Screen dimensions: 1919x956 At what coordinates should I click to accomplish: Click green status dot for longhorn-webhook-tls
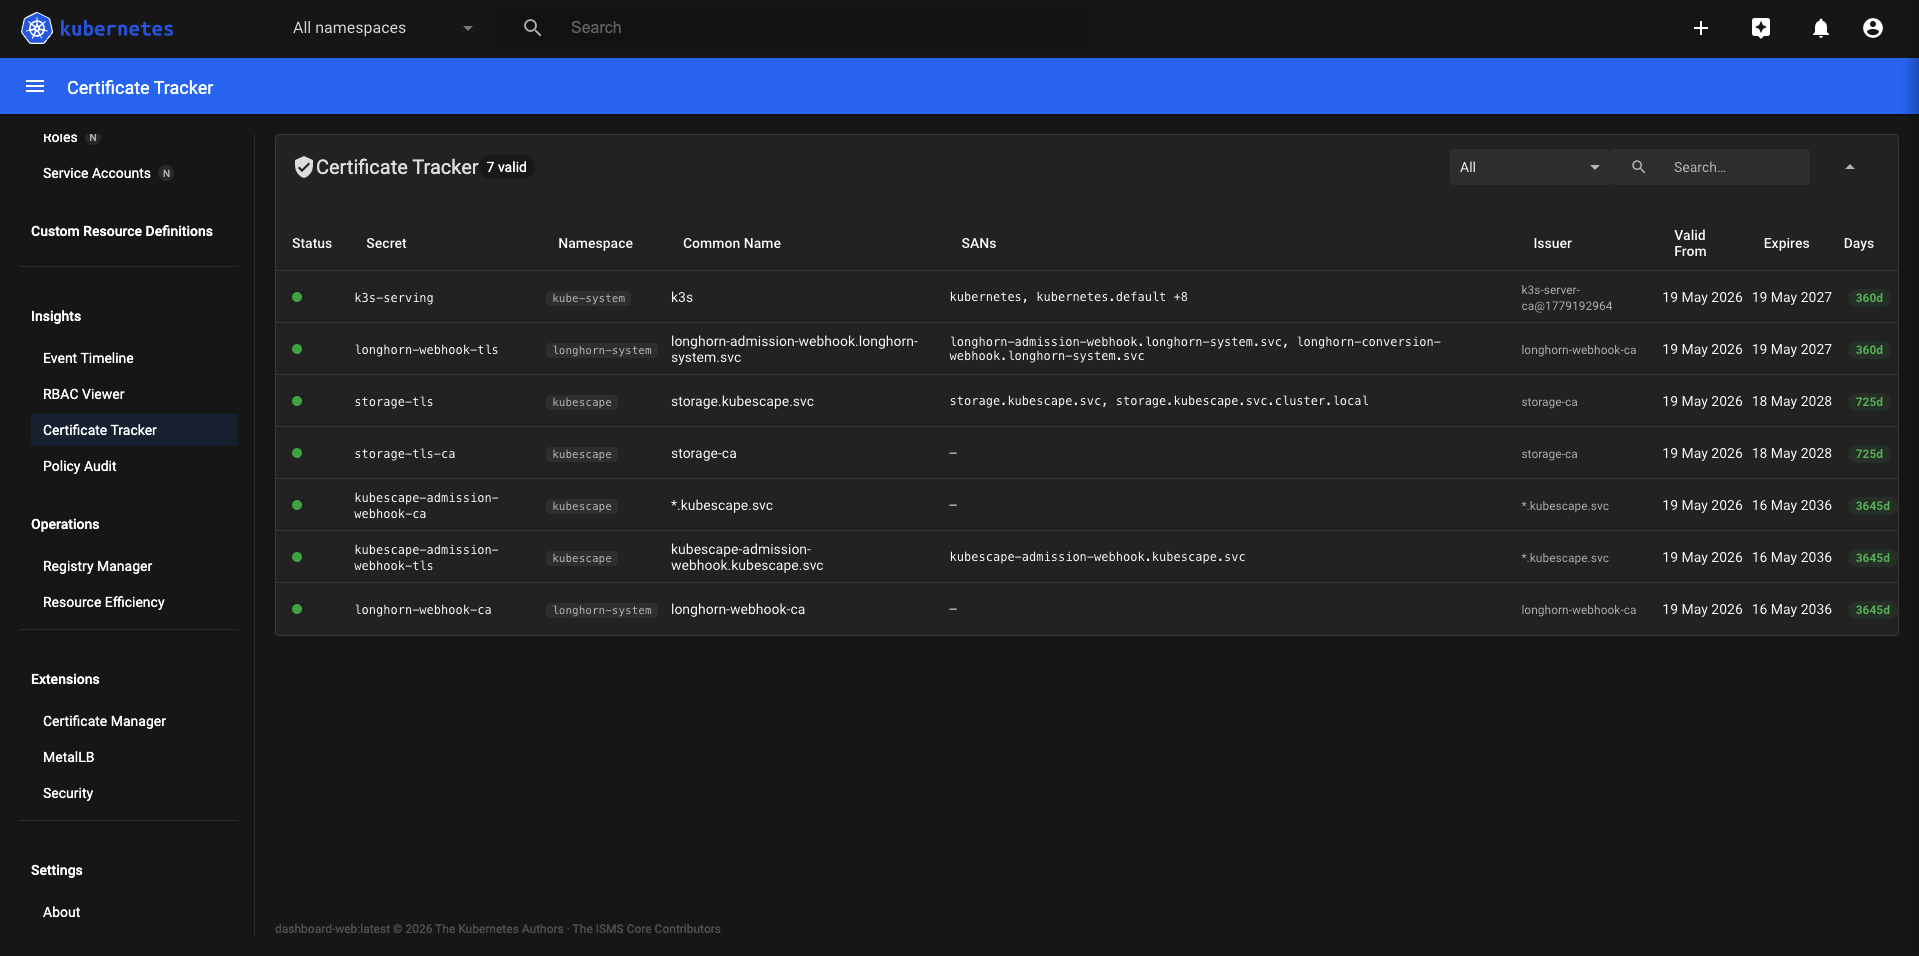click(297, 349)
